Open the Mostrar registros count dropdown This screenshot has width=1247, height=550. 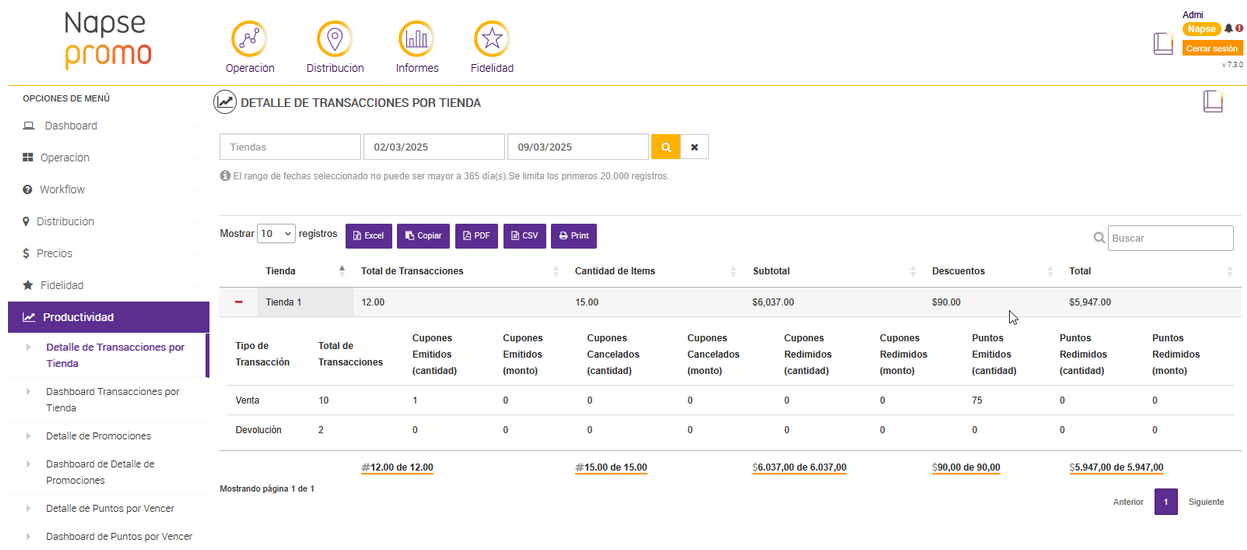276,234
